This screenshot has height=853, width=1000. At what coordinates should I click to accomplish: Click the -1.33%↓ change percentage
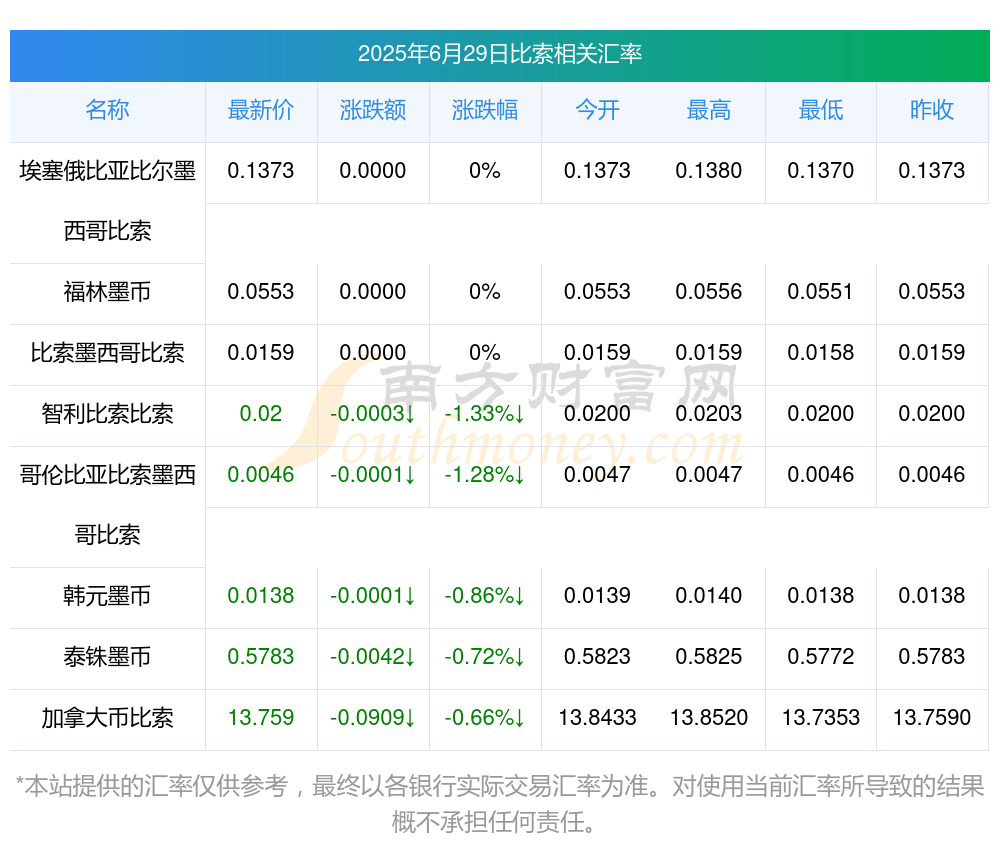(485, 414)
